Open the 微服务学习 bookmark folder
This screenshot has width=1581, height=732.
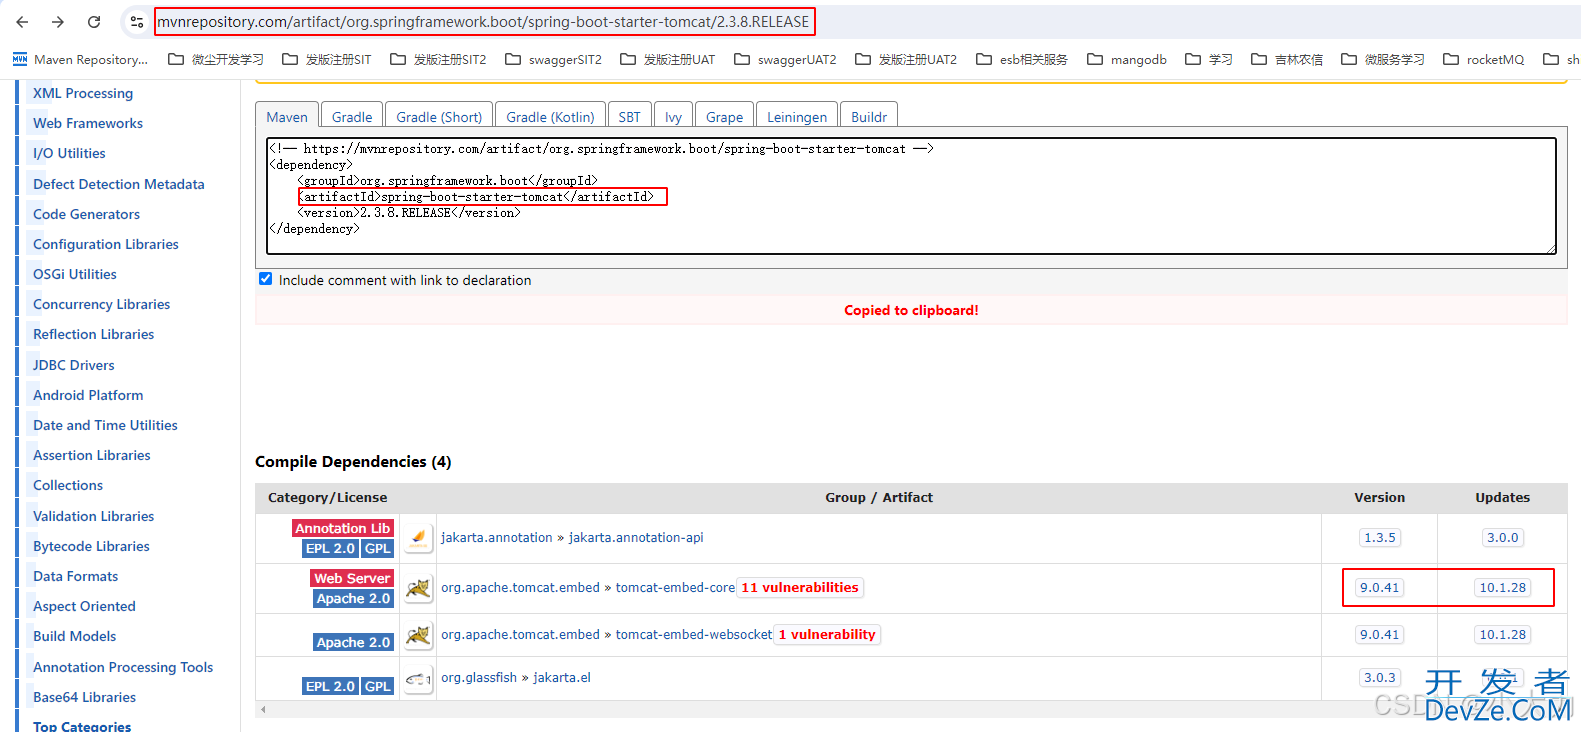(1383, 59)
